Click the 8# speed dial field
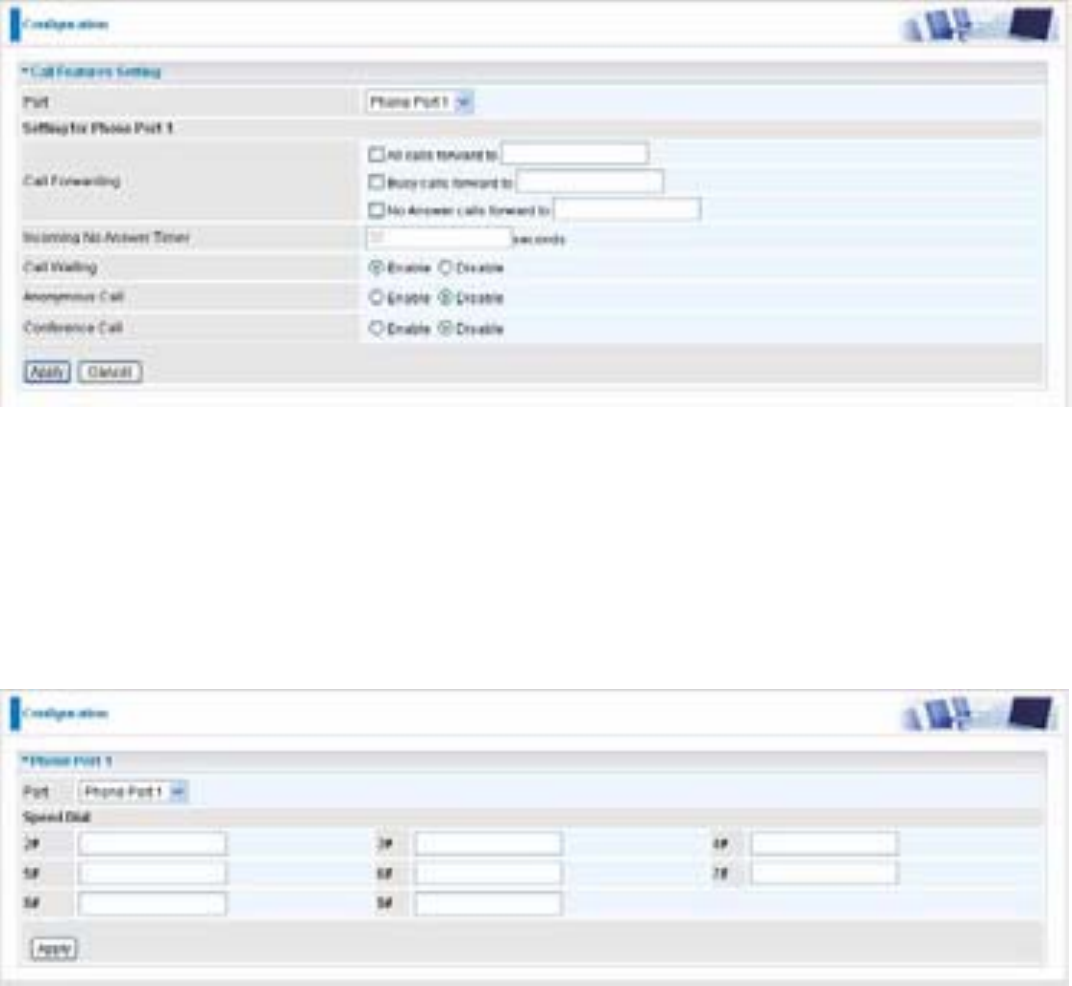Screen dimensions: 1072x986 tap(152, 903)
